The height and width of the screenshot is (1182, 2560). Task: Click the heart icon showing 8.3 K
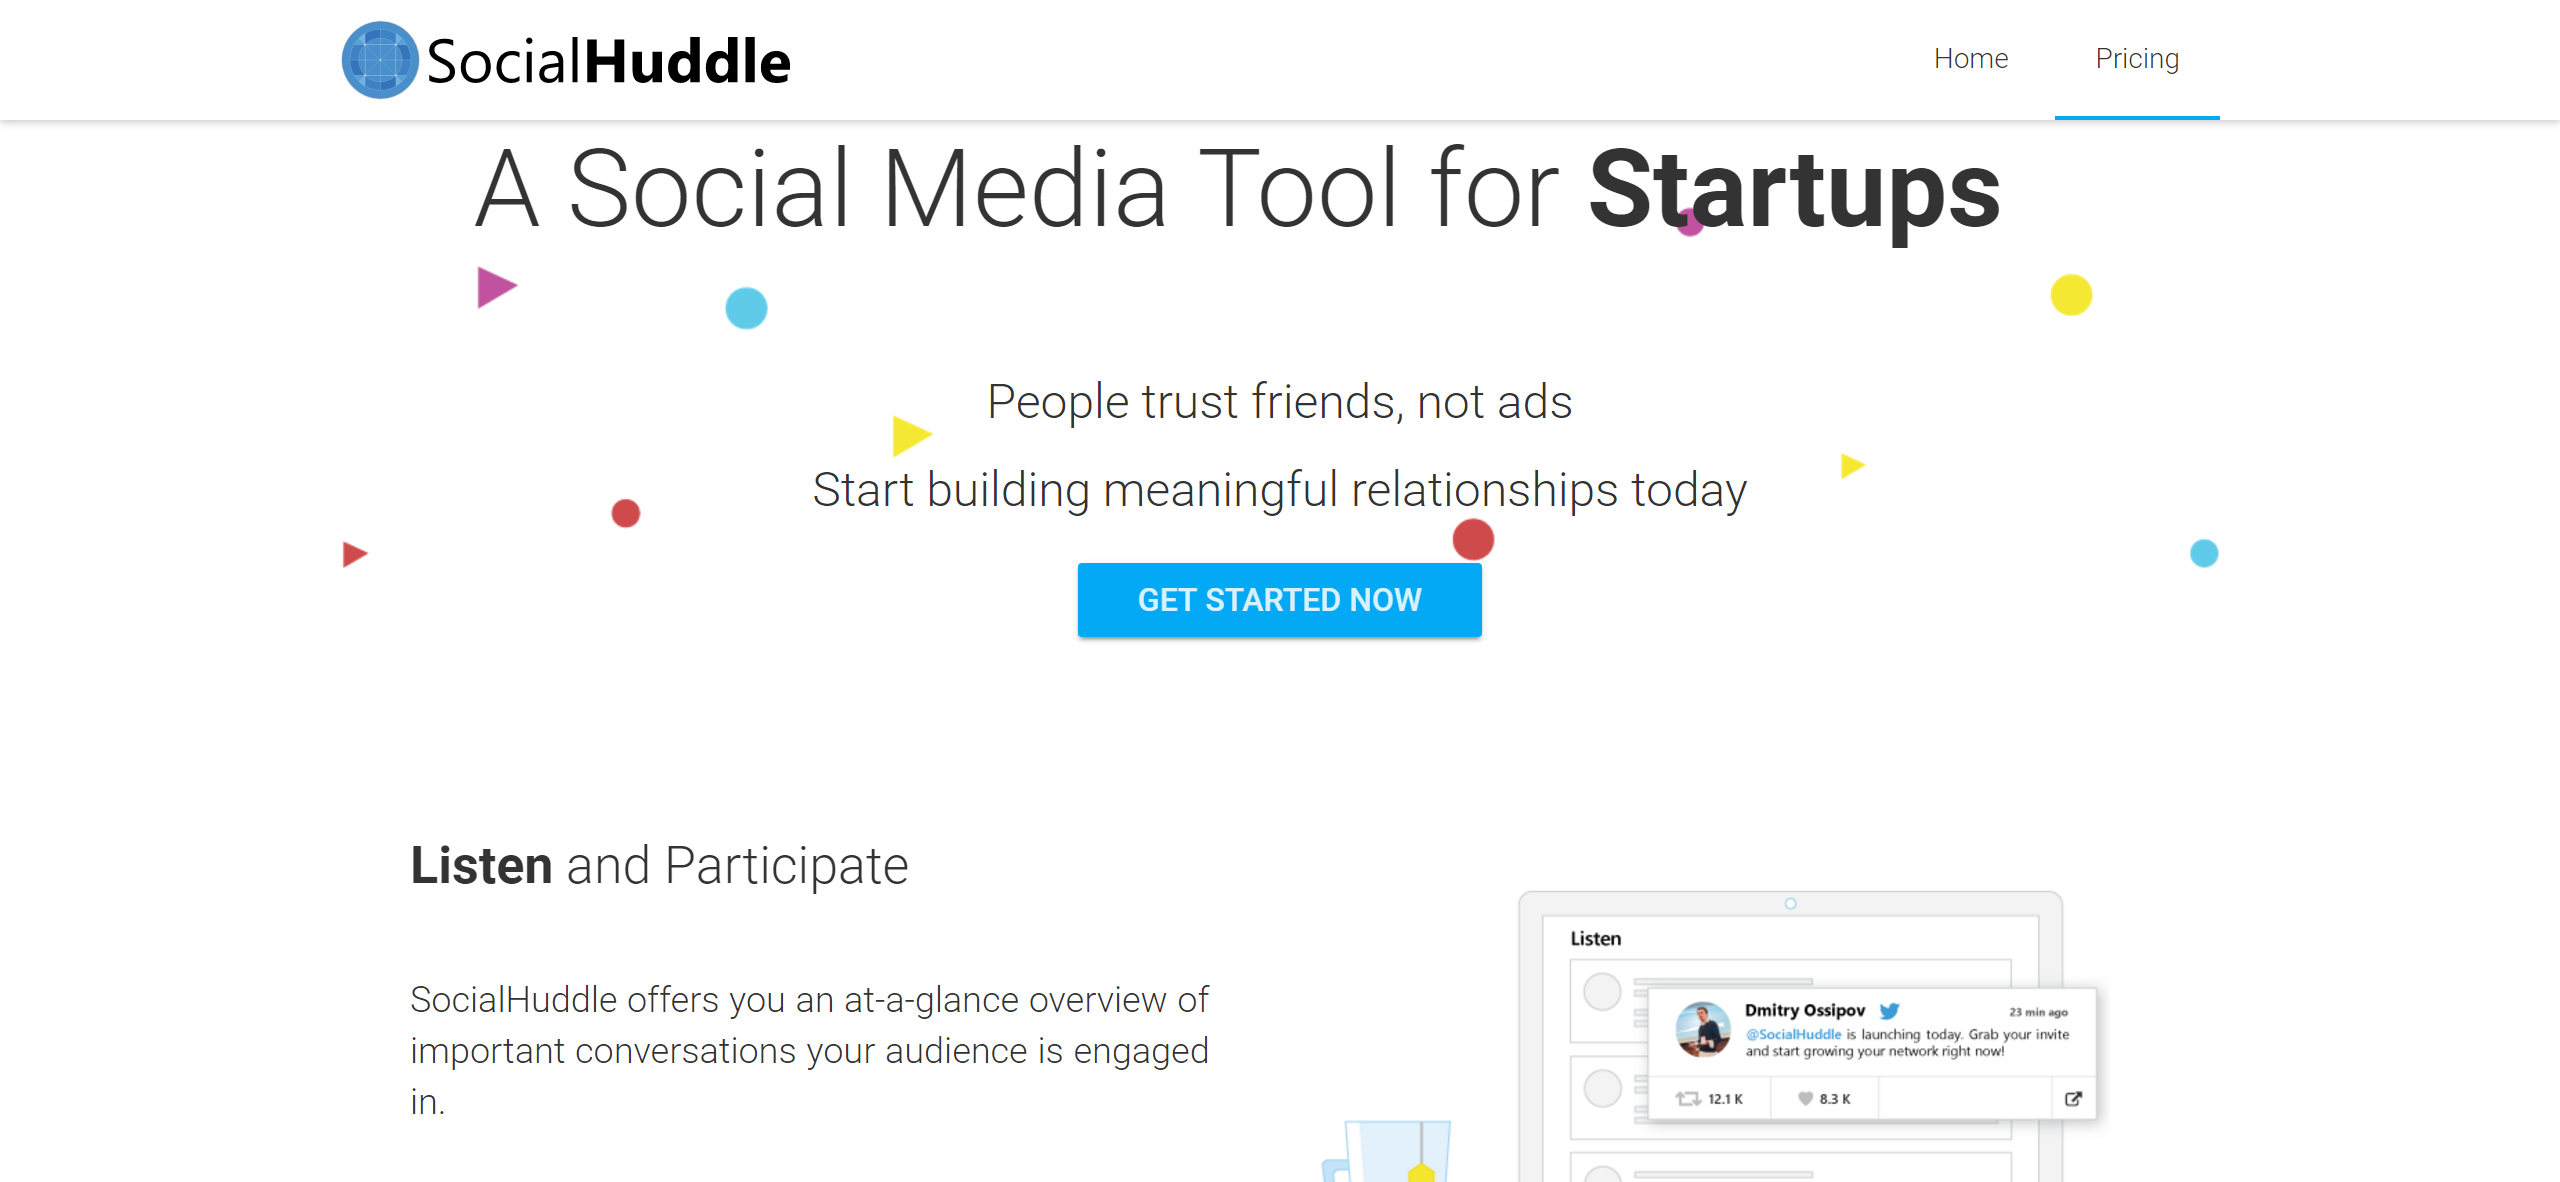point(1805,1099)
